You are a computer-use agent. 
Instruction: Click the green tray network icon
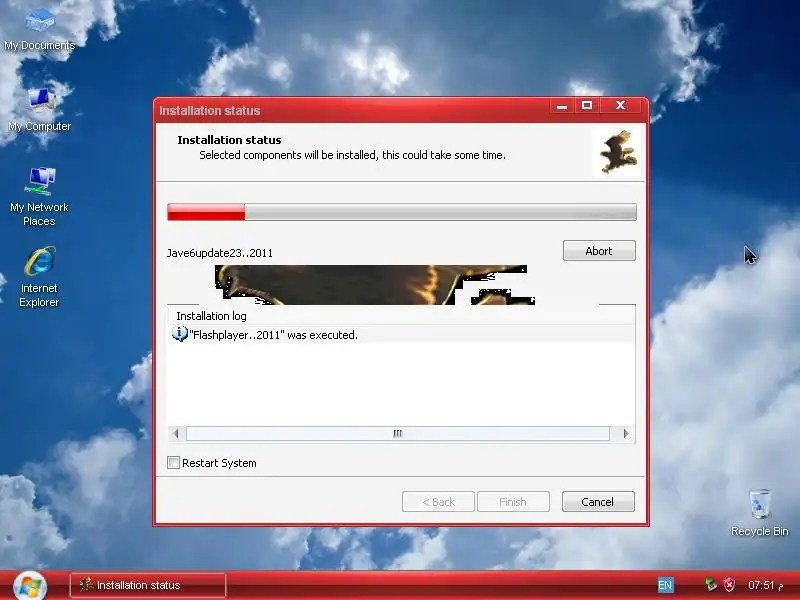tap(710, 585)
